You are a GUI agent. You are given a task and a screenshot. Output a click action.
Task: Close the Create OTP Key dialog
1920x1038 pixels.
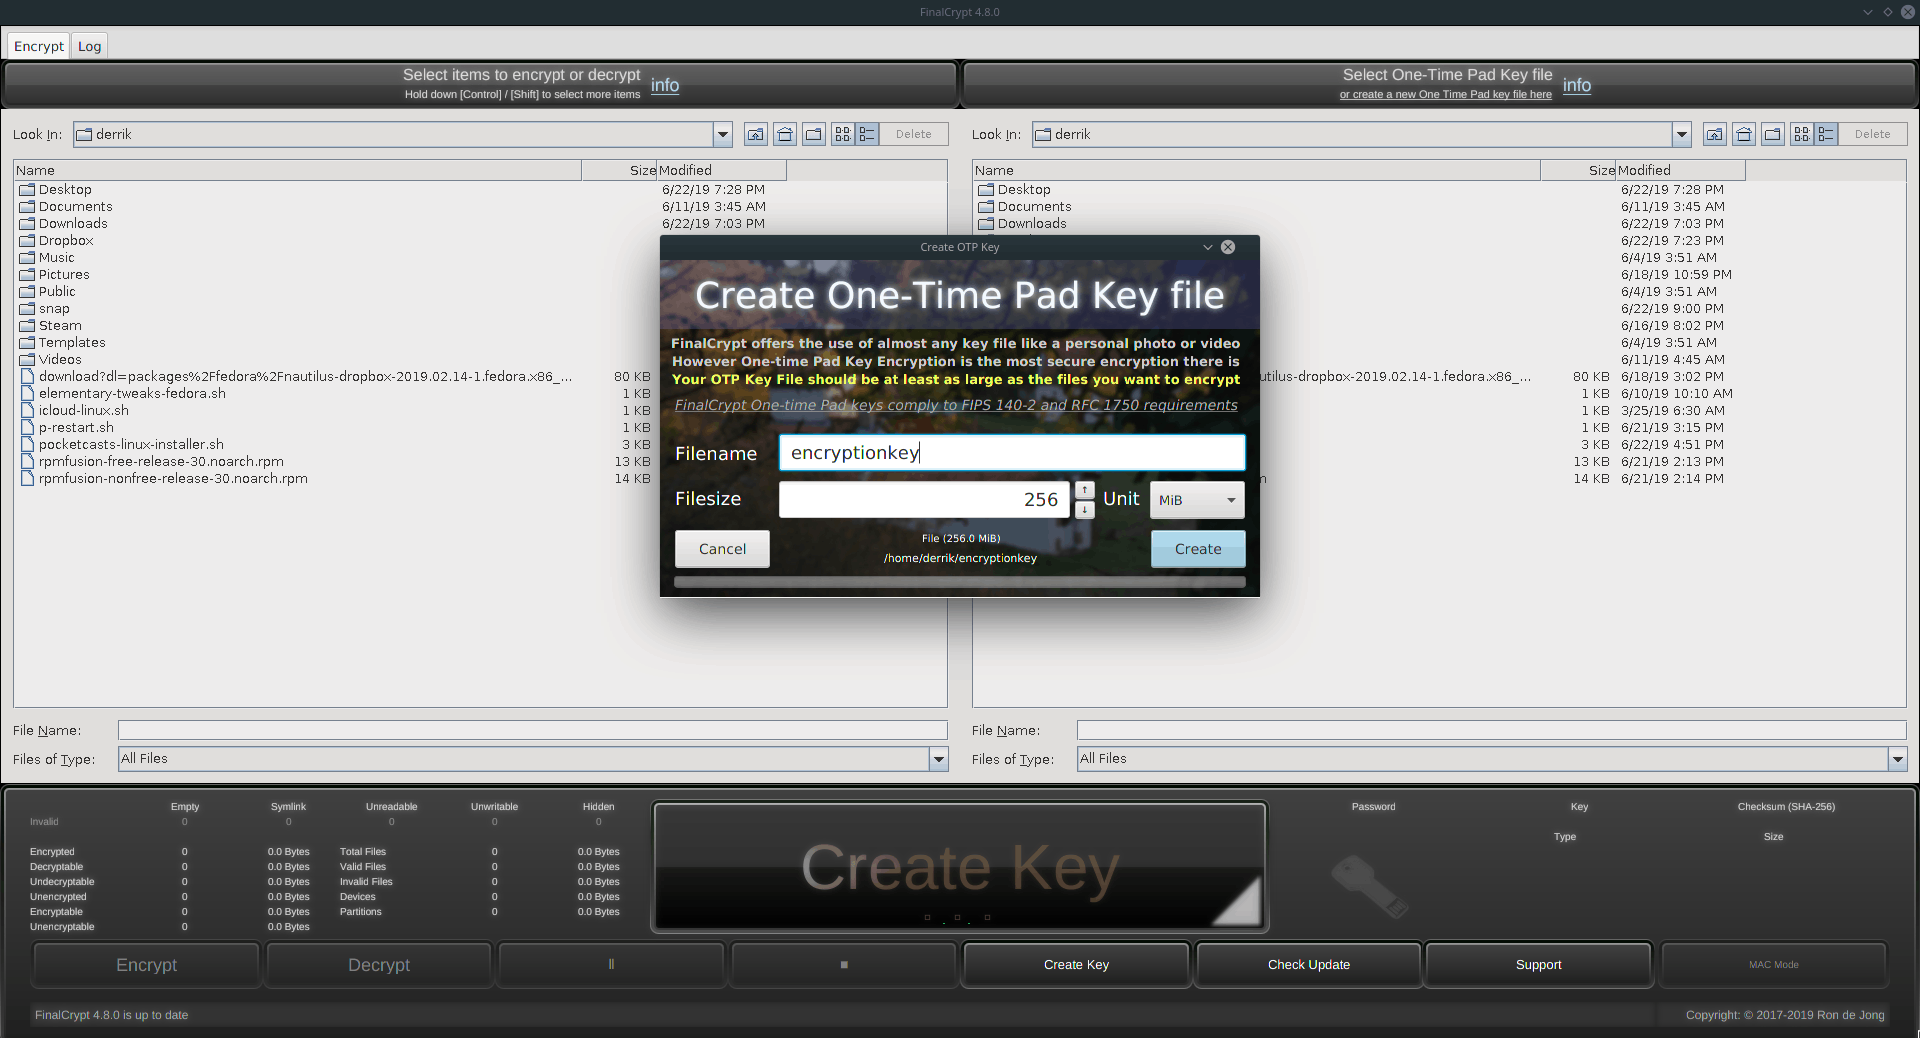pos(1228,247)
